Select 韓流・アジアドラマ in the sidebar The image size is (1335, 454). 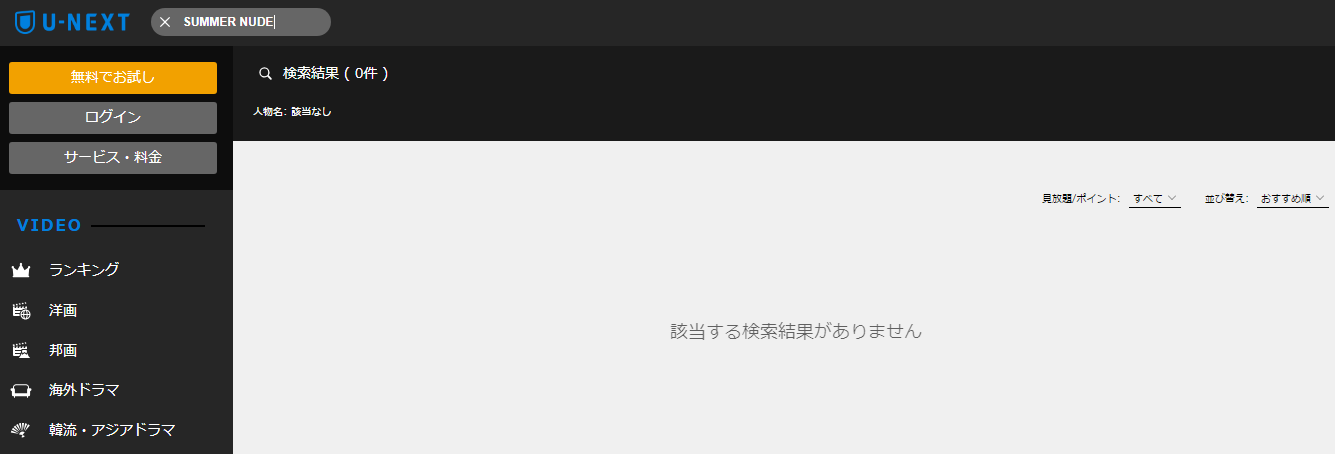112,430
